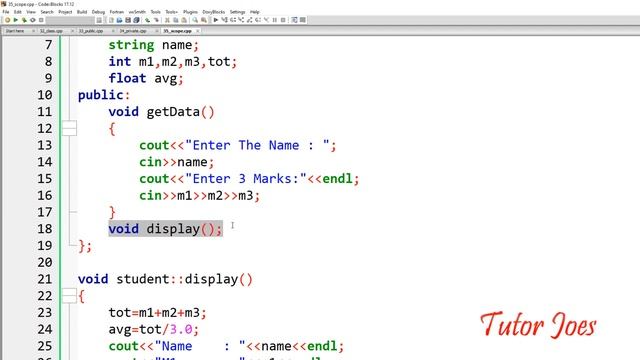Click the Redo arrow icon
Screen dimensions: 640x360
[156, 20]
